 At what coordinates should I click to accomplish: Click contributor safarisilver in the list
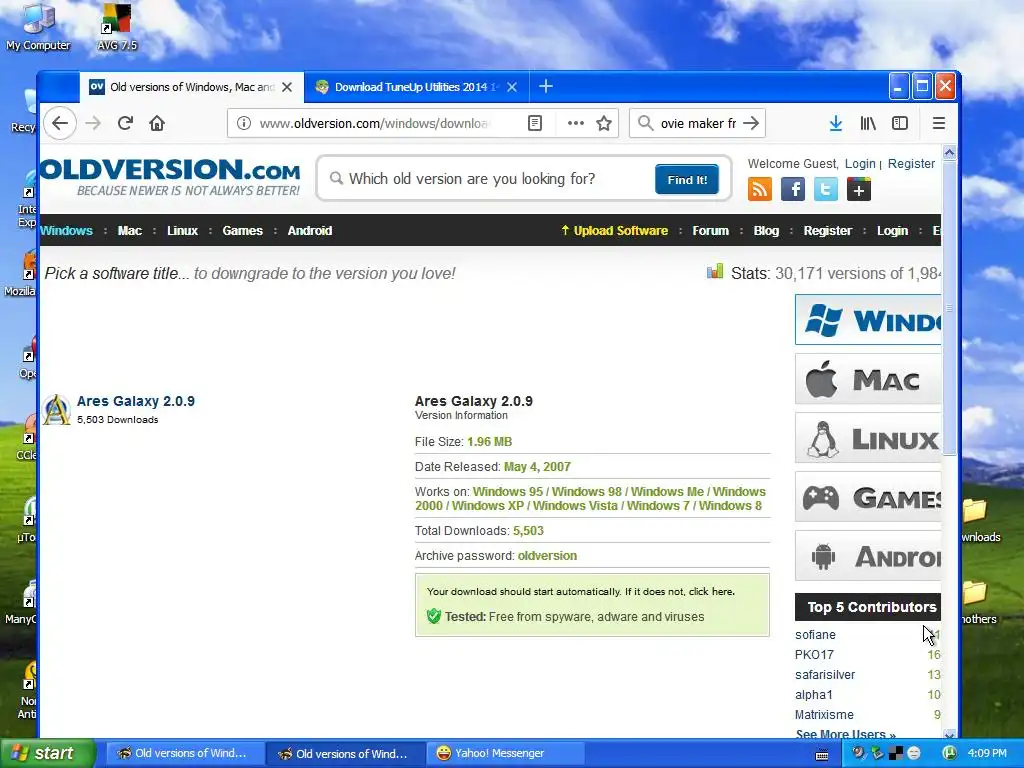tap(825, 675)
